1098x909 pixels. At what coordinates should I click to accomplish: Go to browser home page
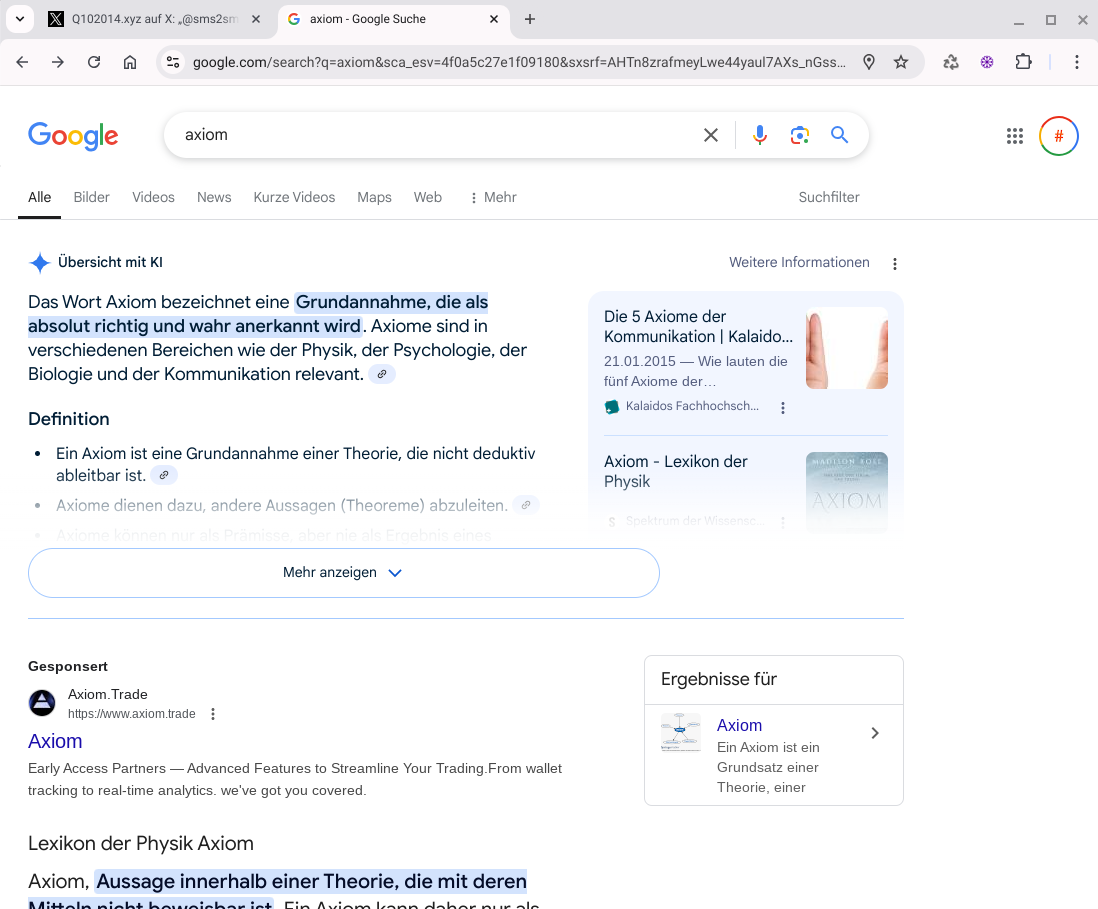(130, 62)
